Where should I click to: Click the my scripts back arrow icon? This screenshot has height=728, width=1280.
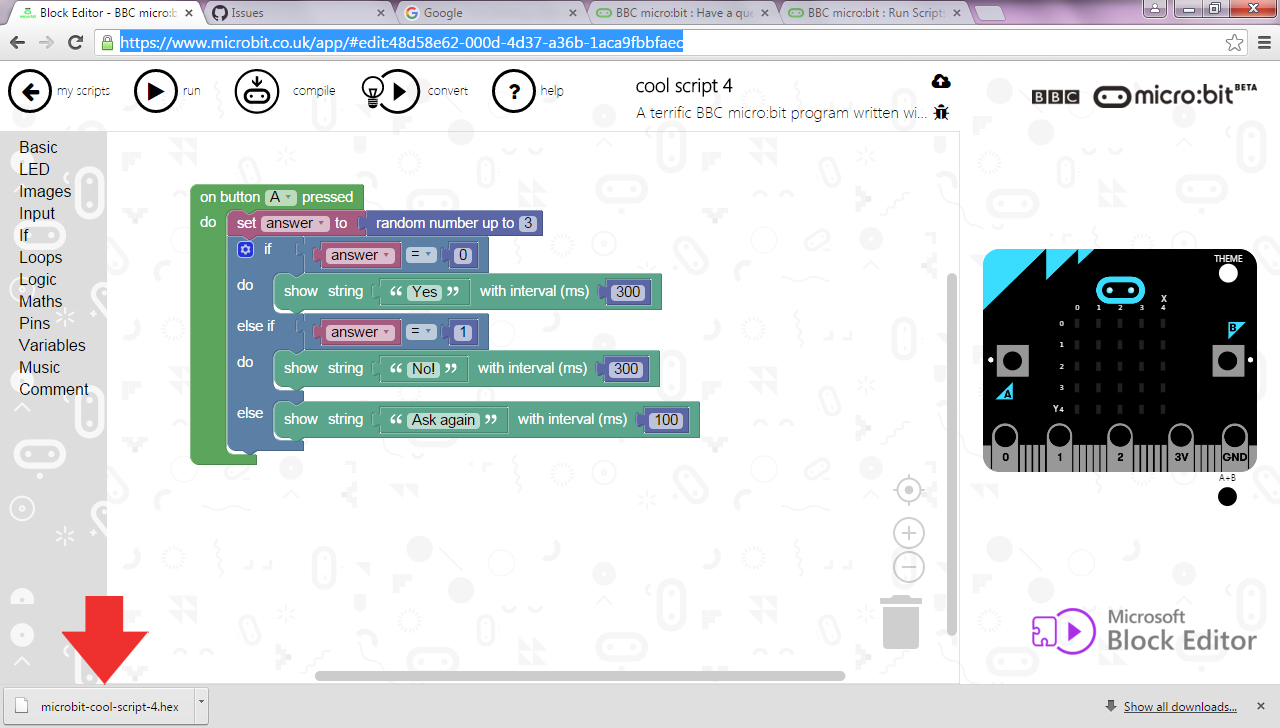(x=30, y=91)
